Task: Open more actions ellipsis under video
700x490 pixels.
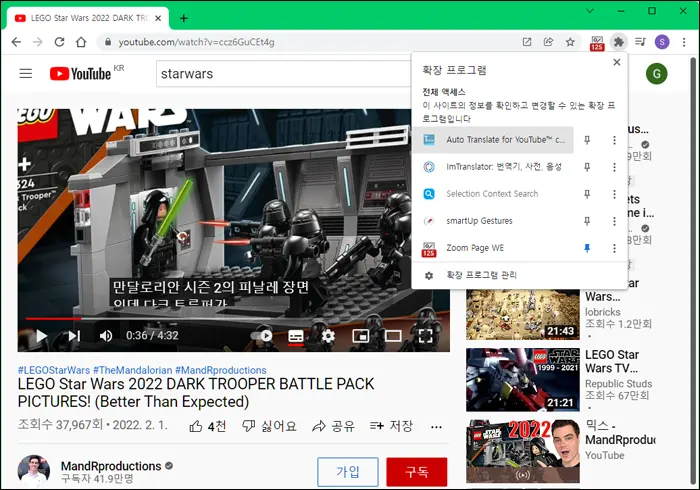Action: coord(436,427)
